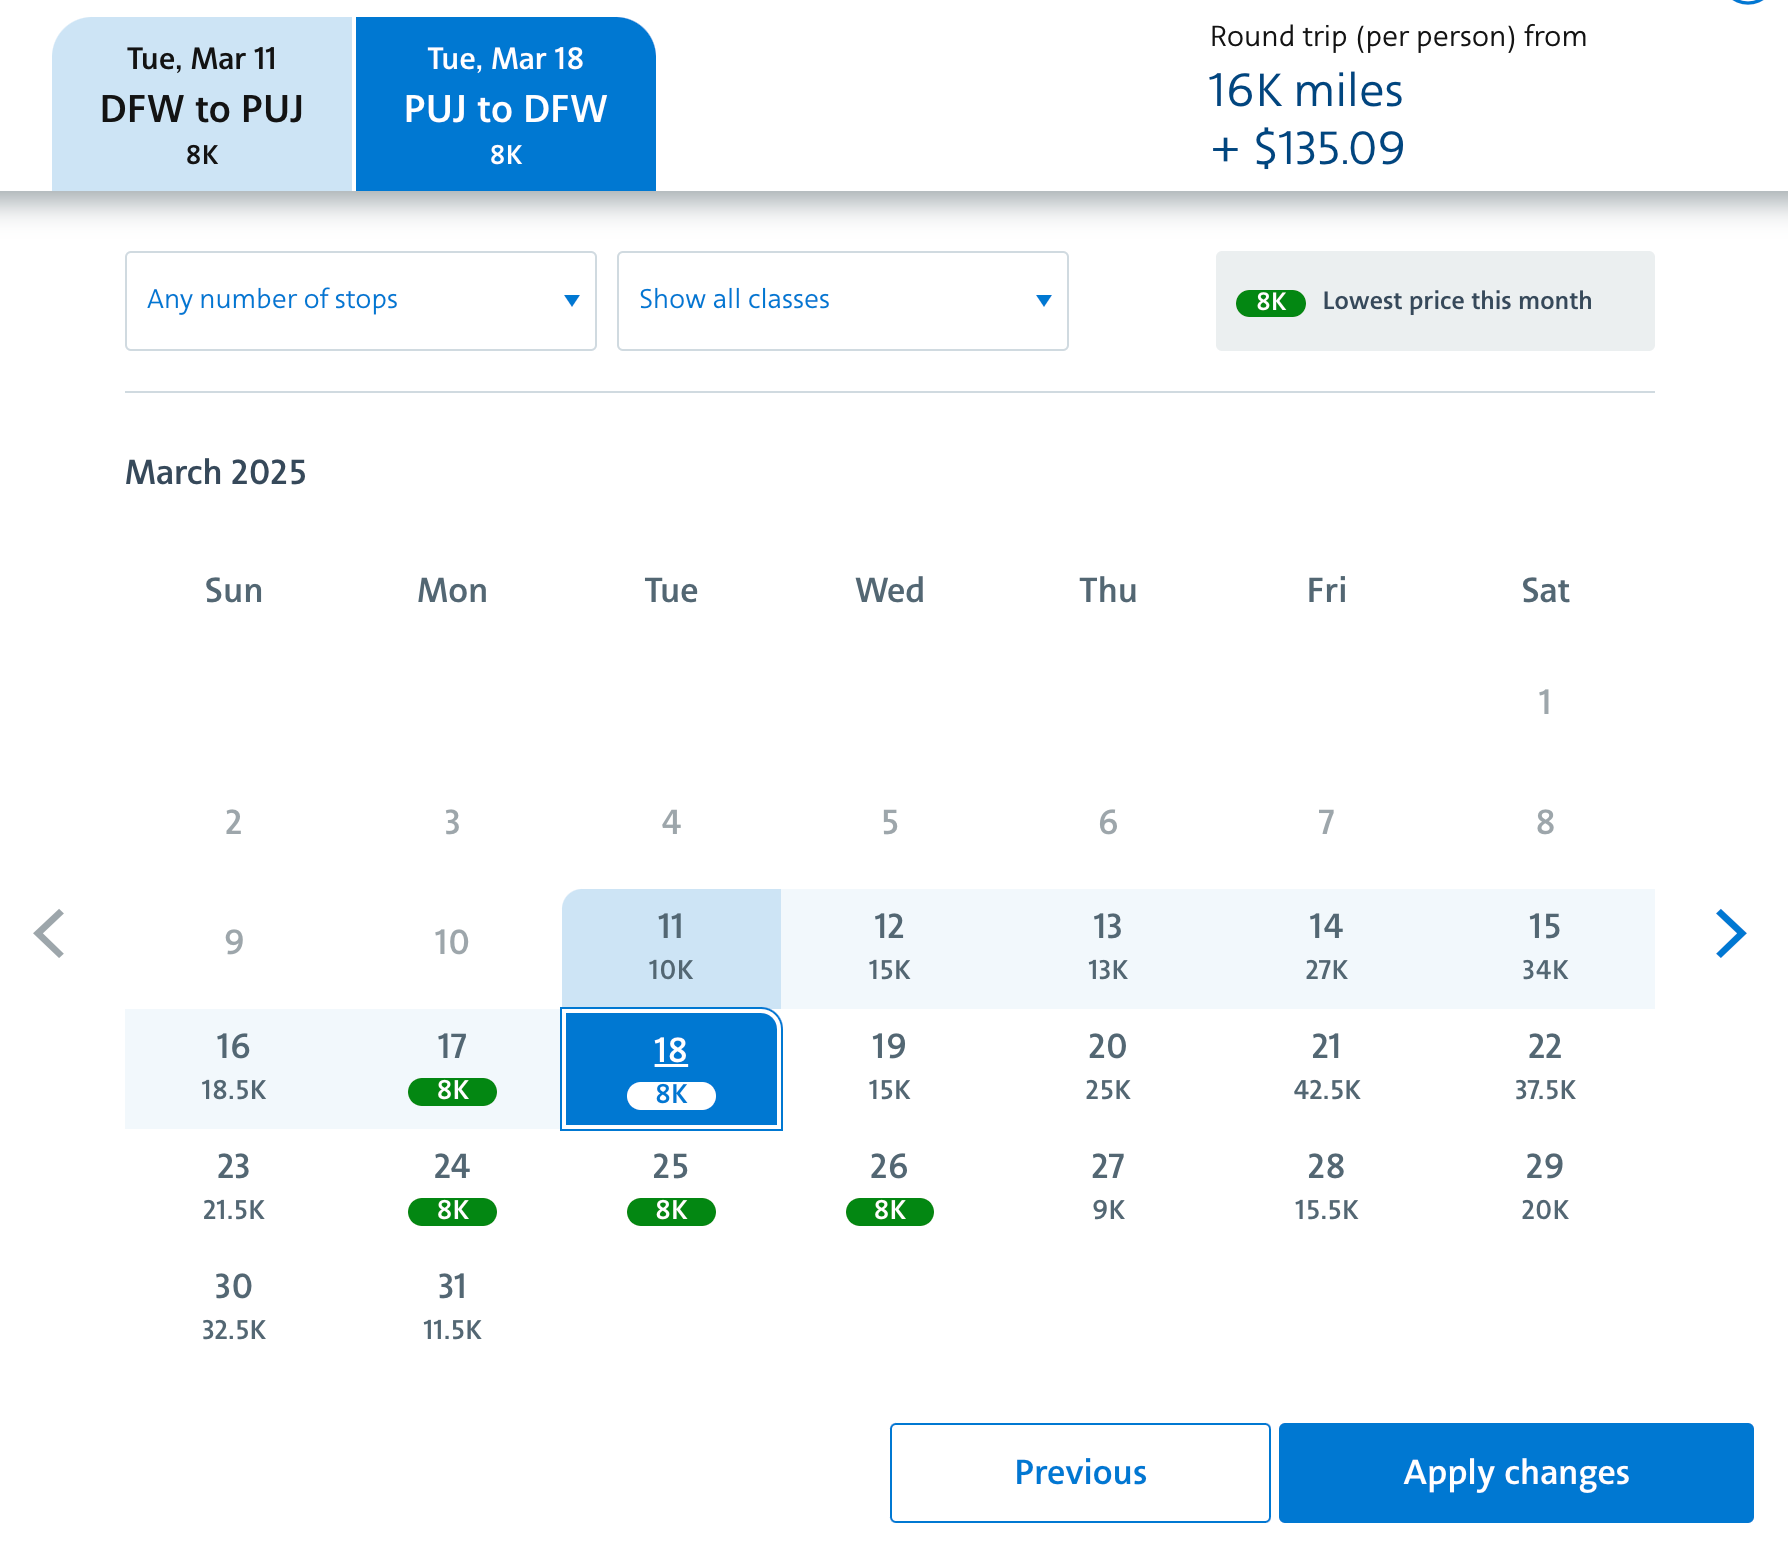Go to next month with right chevron
Screen dimensions: 1788x1554
point(1730,934)
